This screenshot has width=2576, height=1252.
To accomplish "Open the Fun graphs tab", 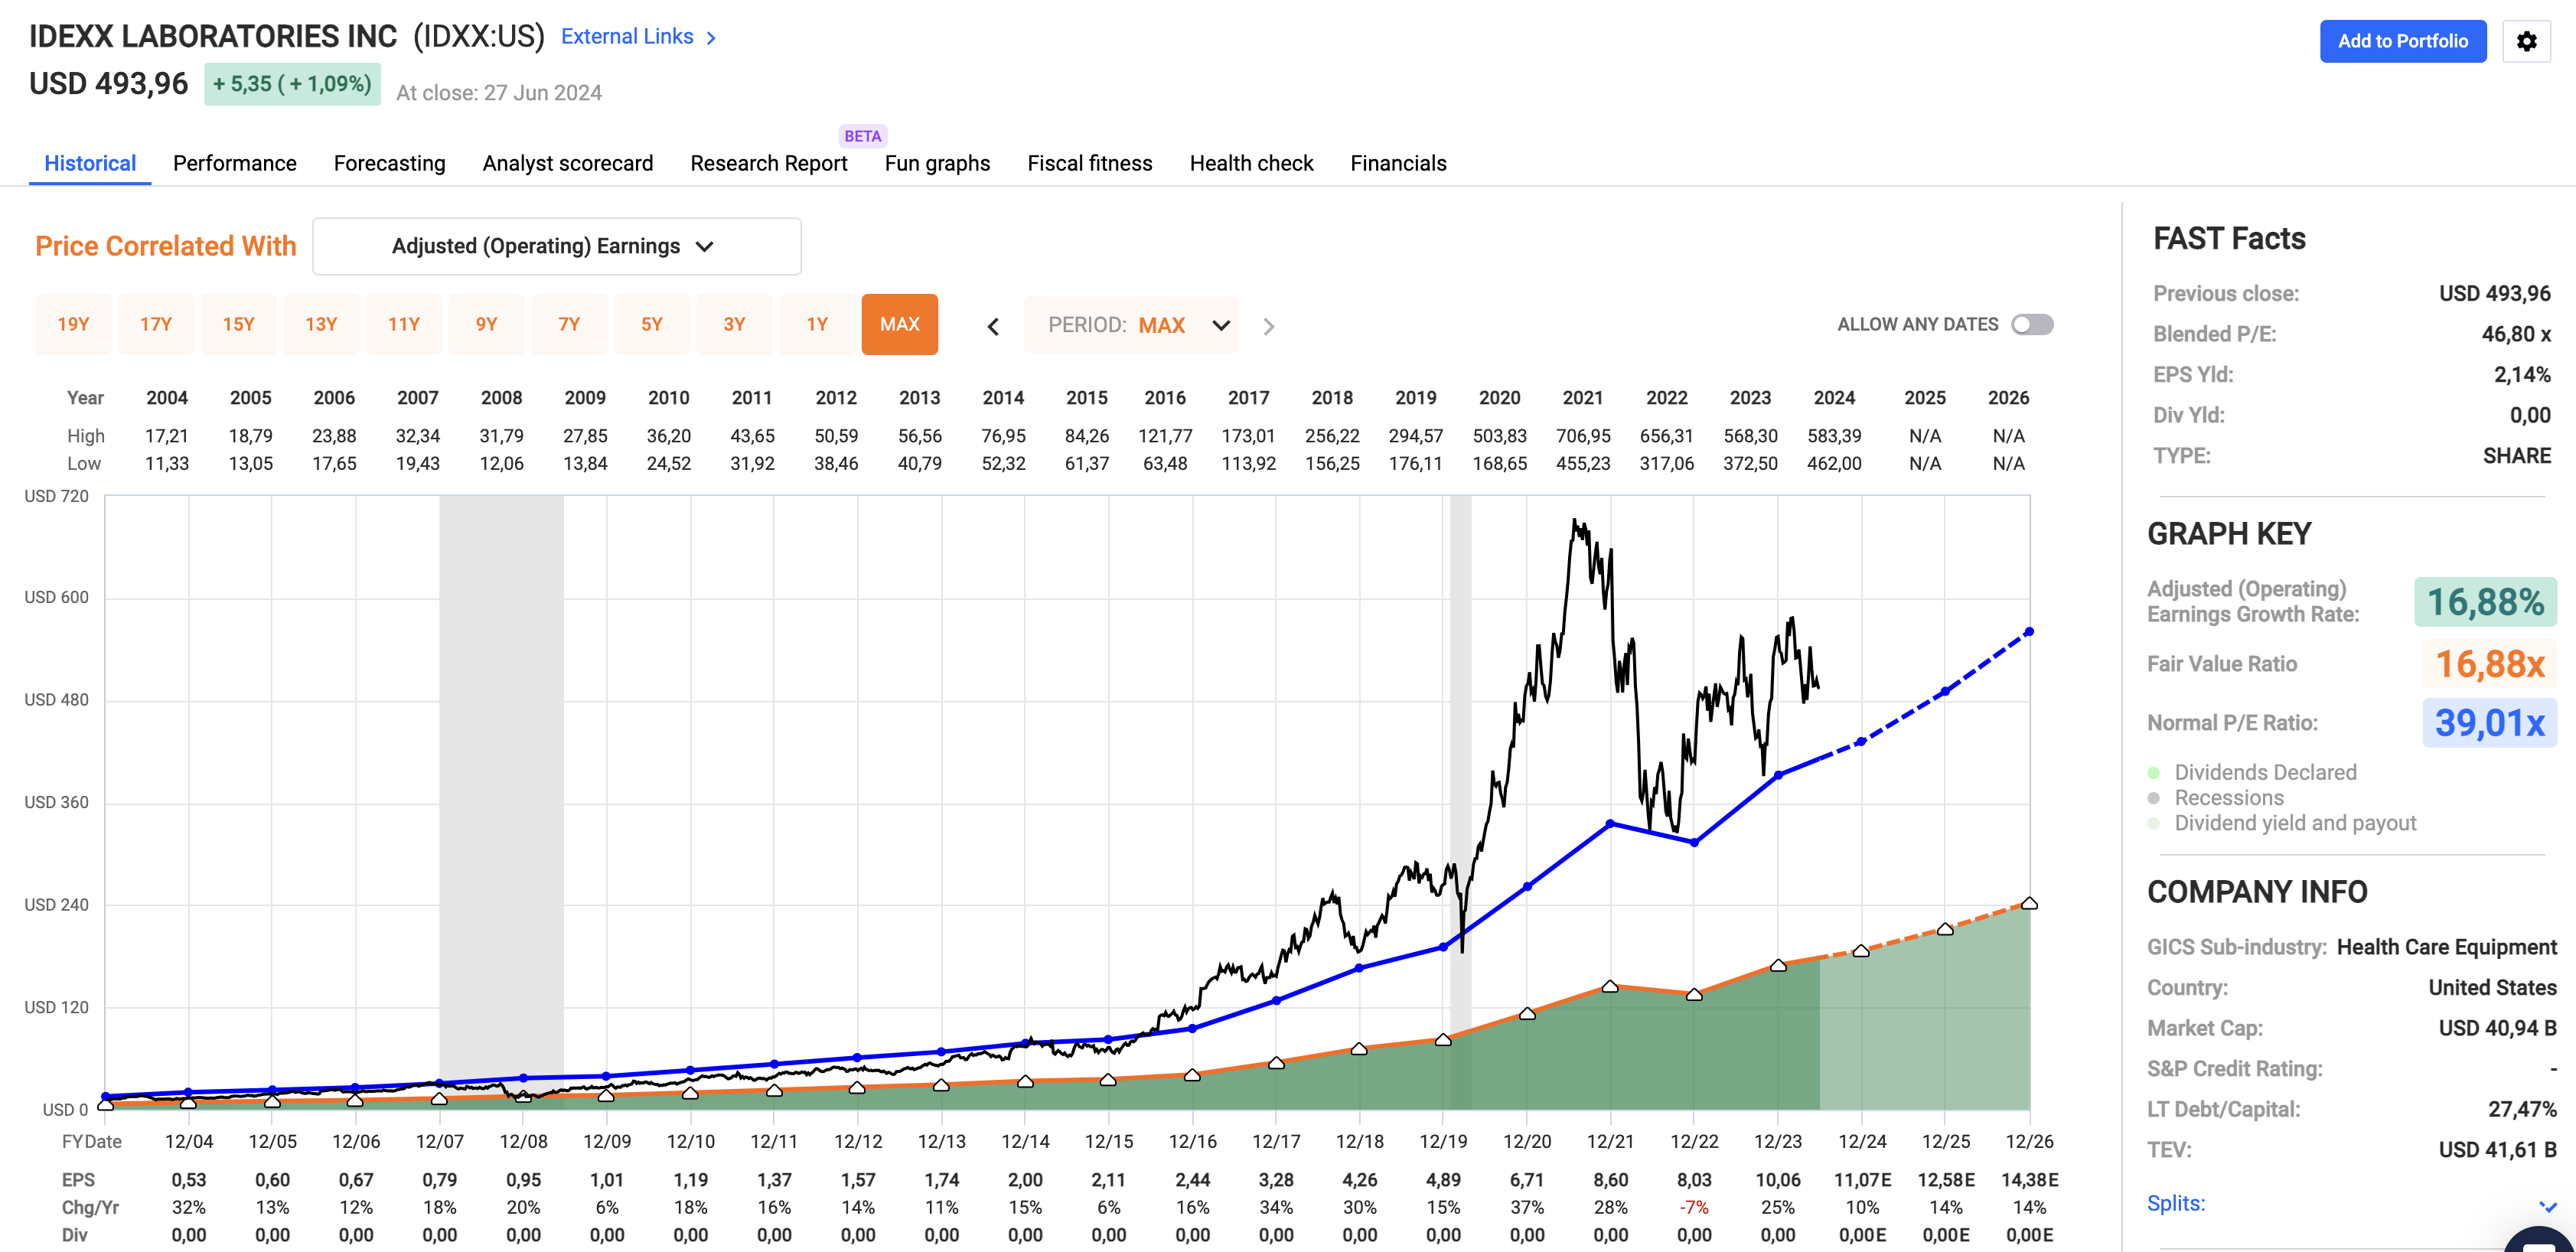I will click(937, 163).
